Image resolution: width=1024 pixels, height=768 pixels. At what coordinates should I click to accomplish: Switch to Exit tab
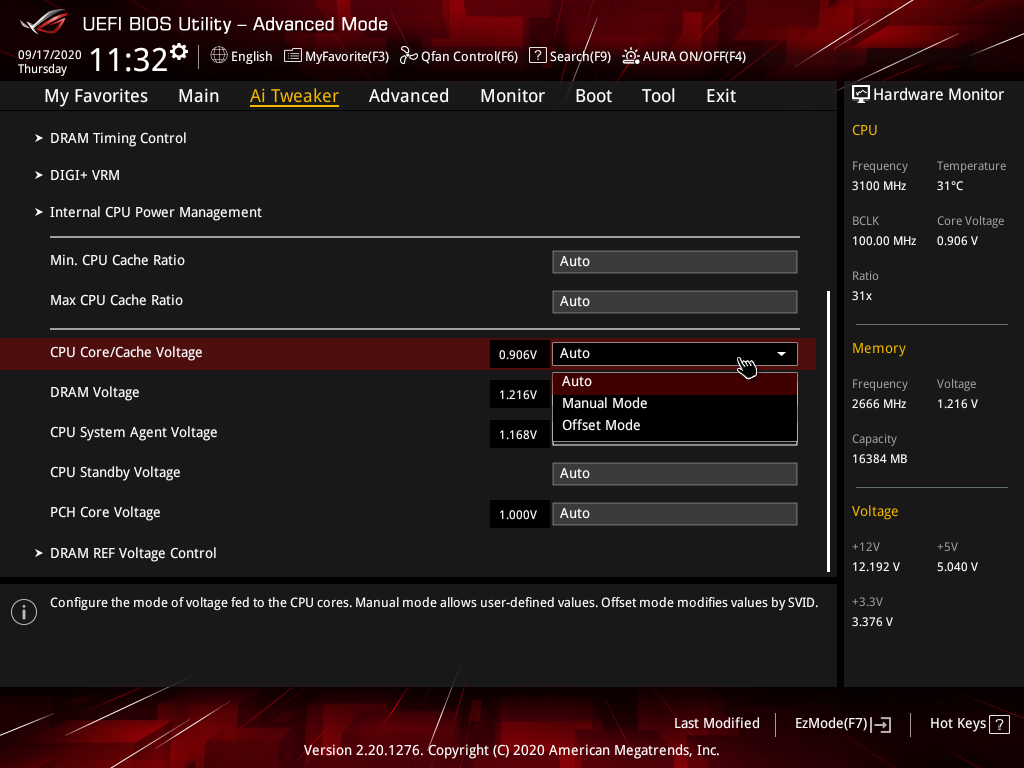pos(721,96)
